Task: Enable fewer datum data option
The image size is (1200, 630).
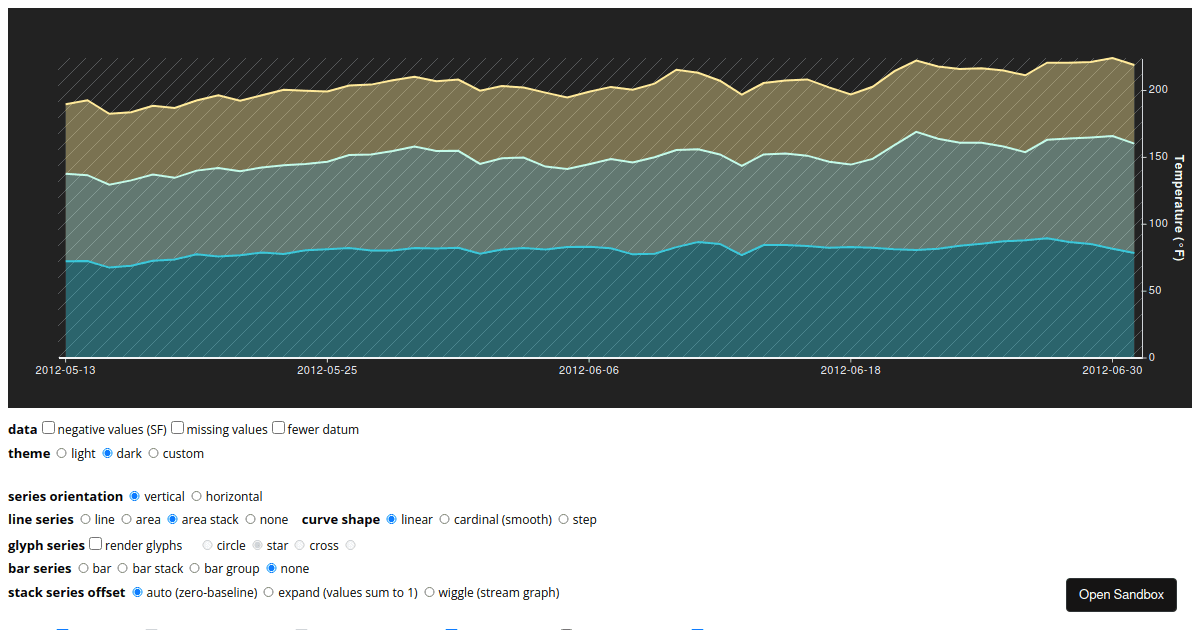Action: [278, 427]
